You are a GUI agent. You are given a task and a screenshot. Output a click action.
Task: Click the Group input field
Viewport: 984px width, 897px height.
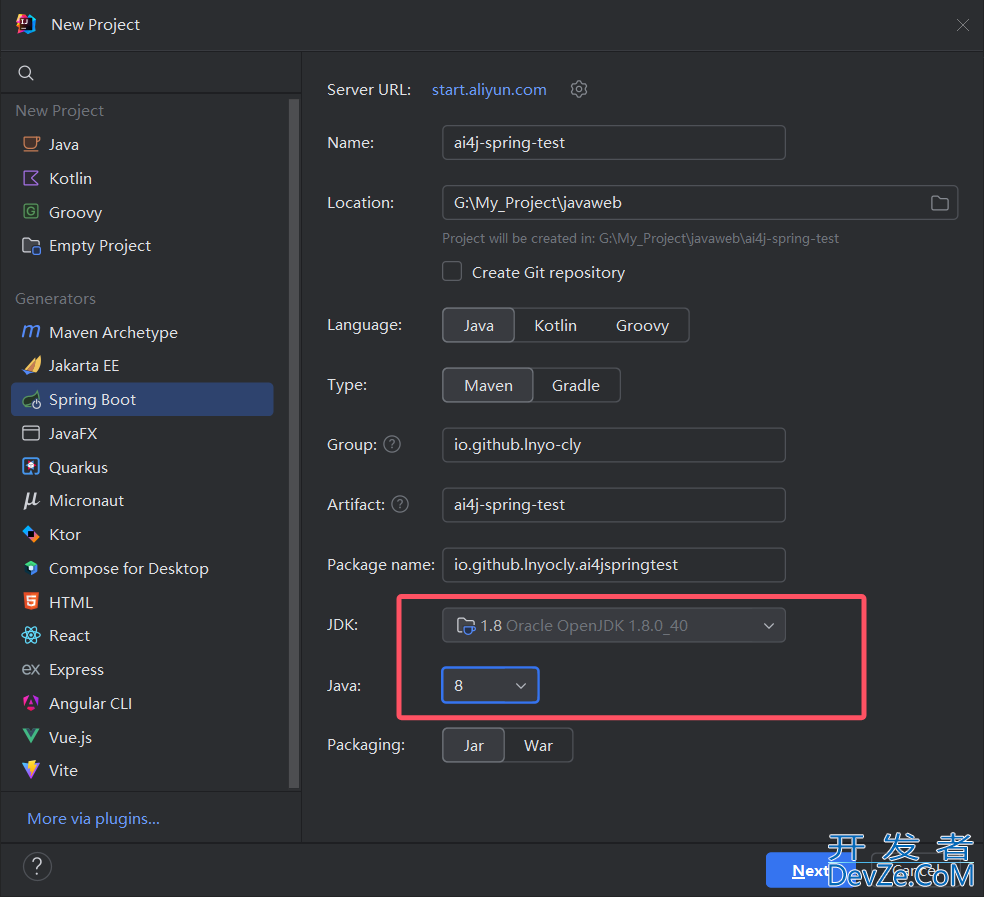click(x=614, y=444)
